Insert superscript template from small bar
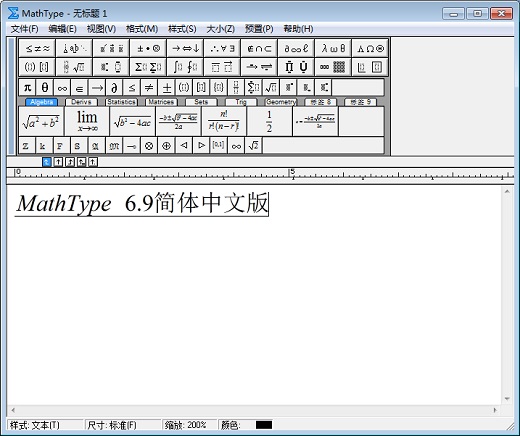 pos(288,88)
